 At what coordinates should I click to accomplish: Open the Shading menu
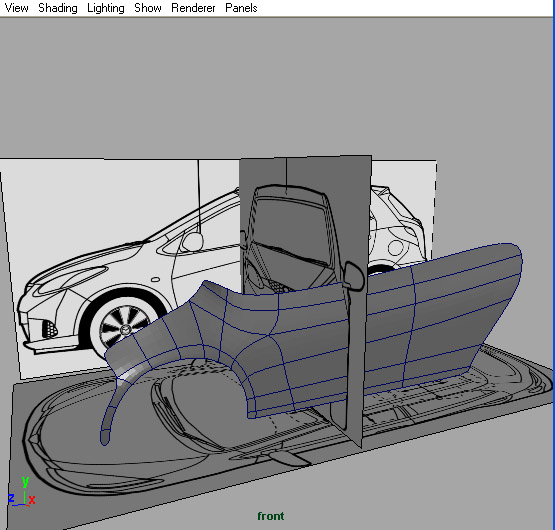(58, 8)
